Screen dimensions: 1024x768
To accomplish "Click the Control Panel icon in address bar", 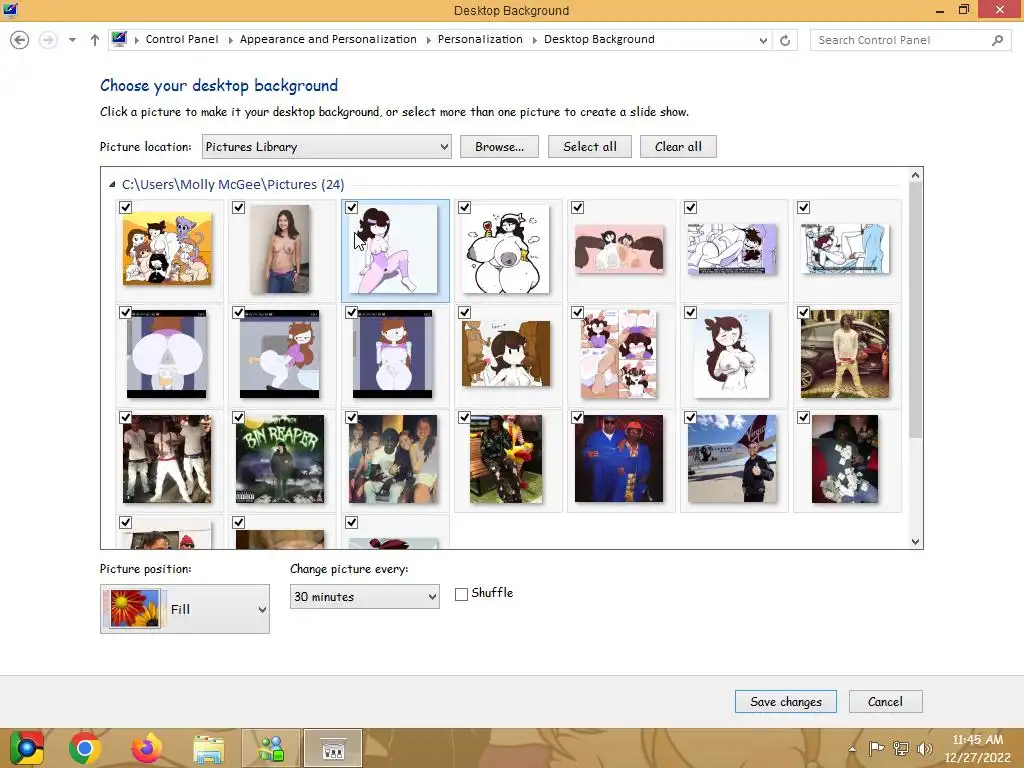I will click(119, 39).
